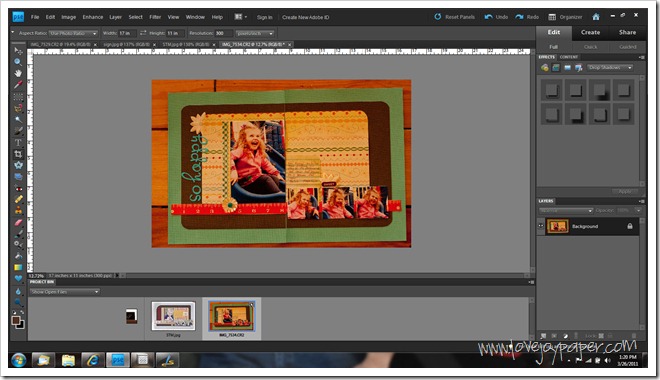Click the Show All icon in Effects

[x=579, y=68]
